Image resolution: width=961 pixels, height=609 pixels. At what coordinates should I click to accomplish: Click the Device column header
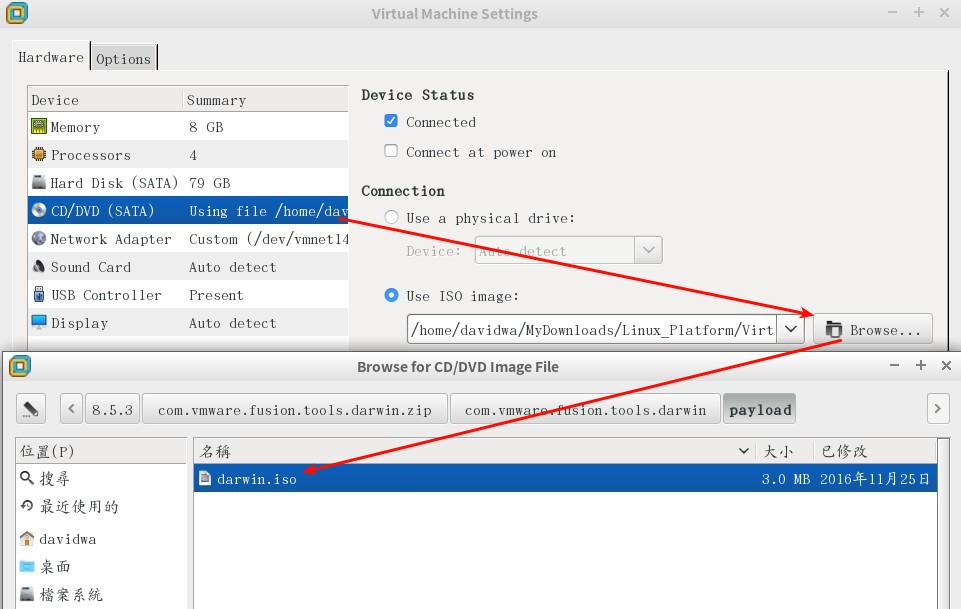tap(105, 100)
